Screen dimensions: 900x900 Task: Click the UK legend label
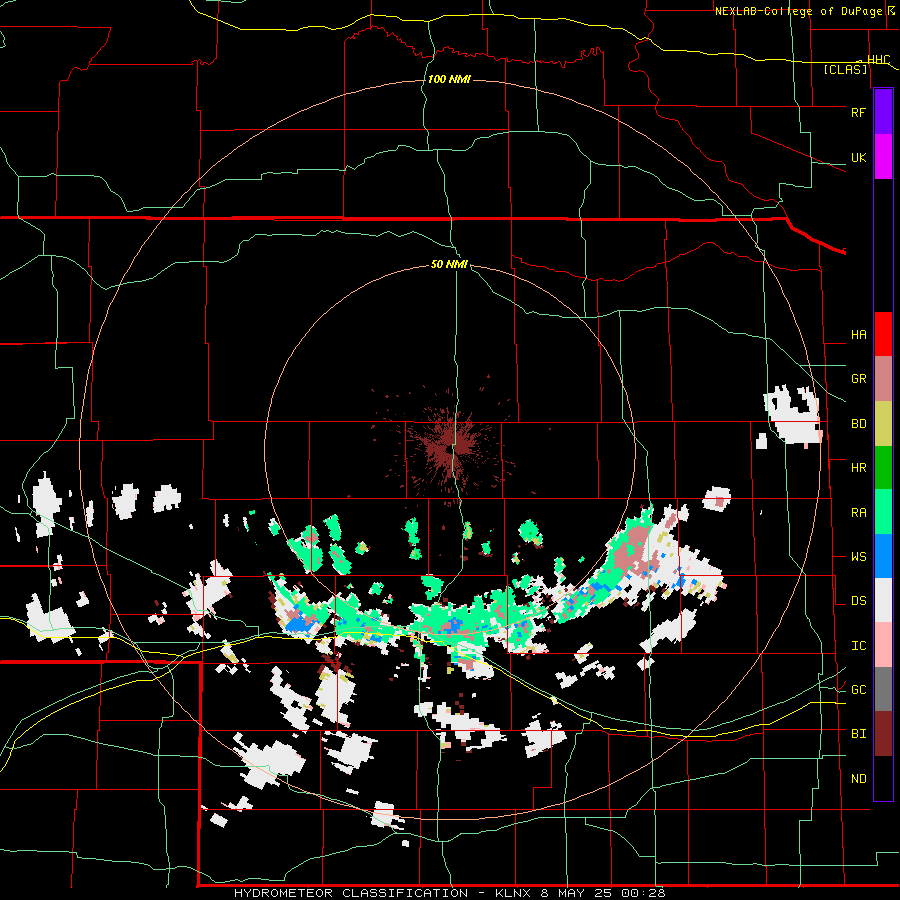click(x=858, y=157)
